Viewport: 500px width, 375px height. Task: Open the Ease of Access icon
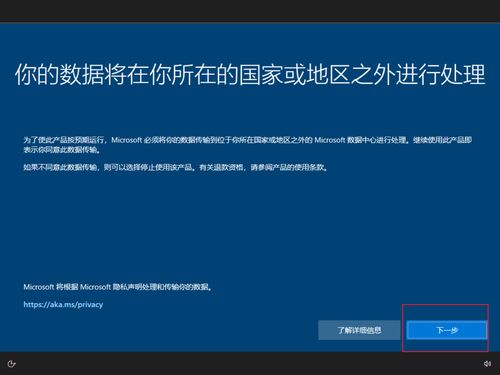tap(11, 364)
